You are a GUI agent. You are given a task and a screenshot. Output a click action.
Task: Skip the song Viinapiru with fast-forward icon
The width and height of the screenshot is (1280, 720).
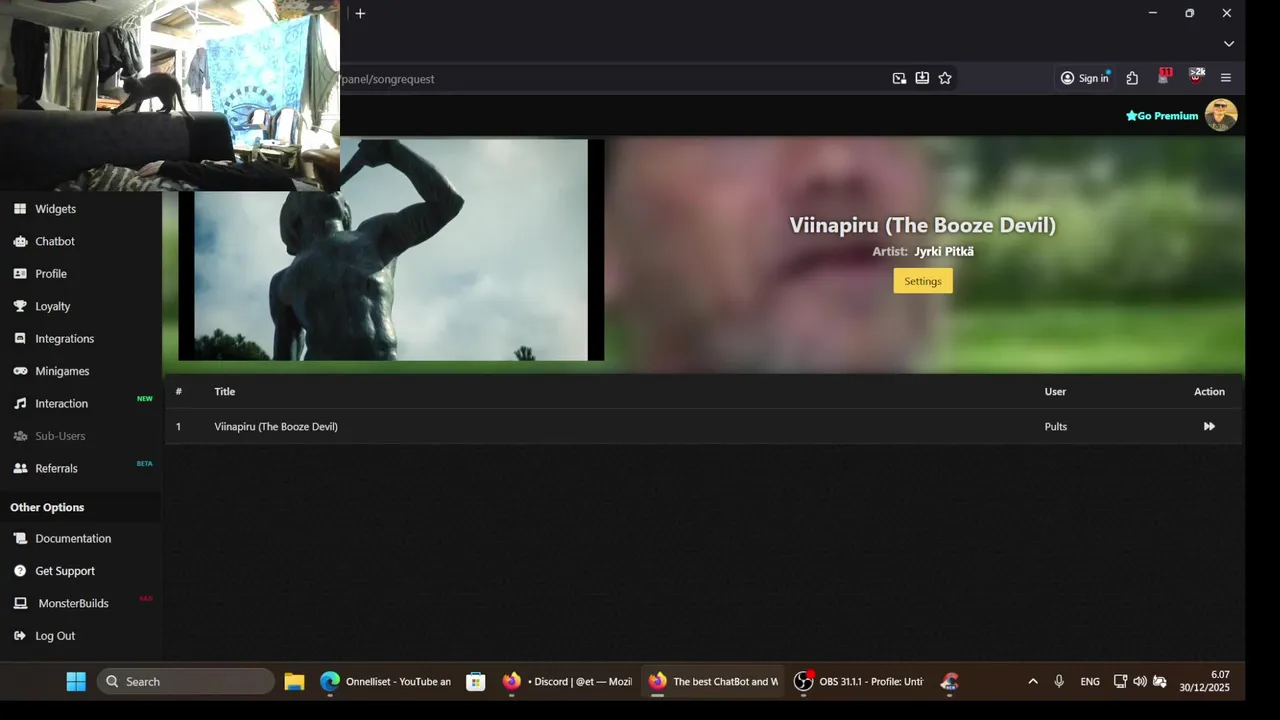(x=1209, y=427)
